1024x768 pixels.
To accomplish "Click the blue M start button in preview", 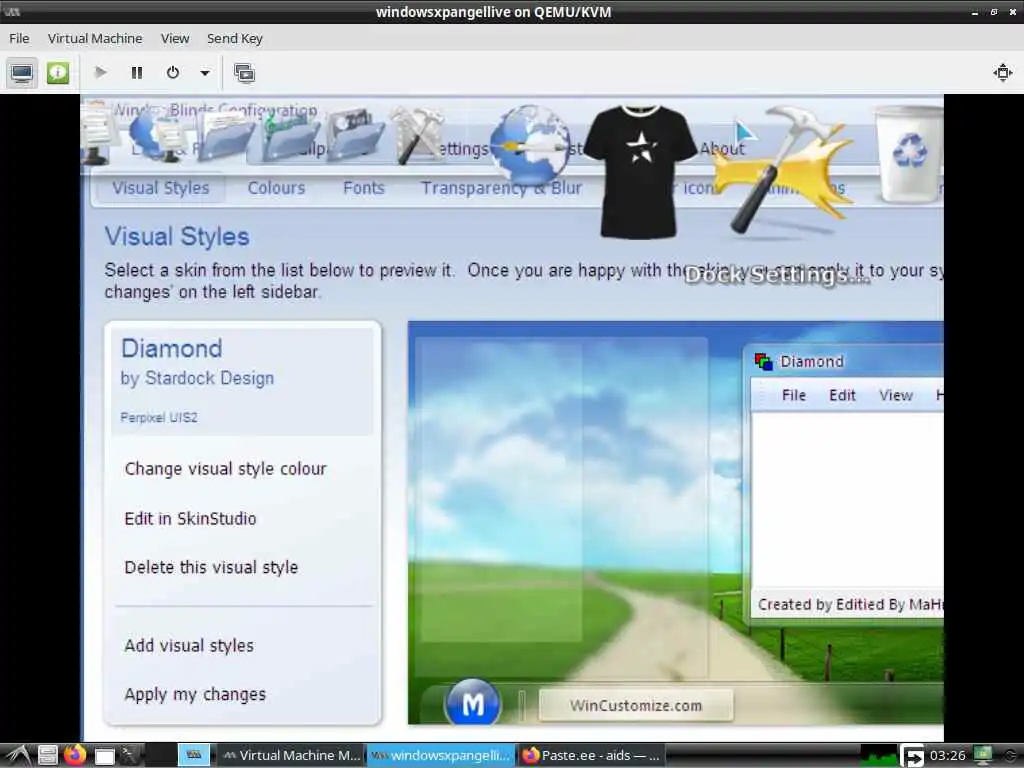I will tap(473, 704).
